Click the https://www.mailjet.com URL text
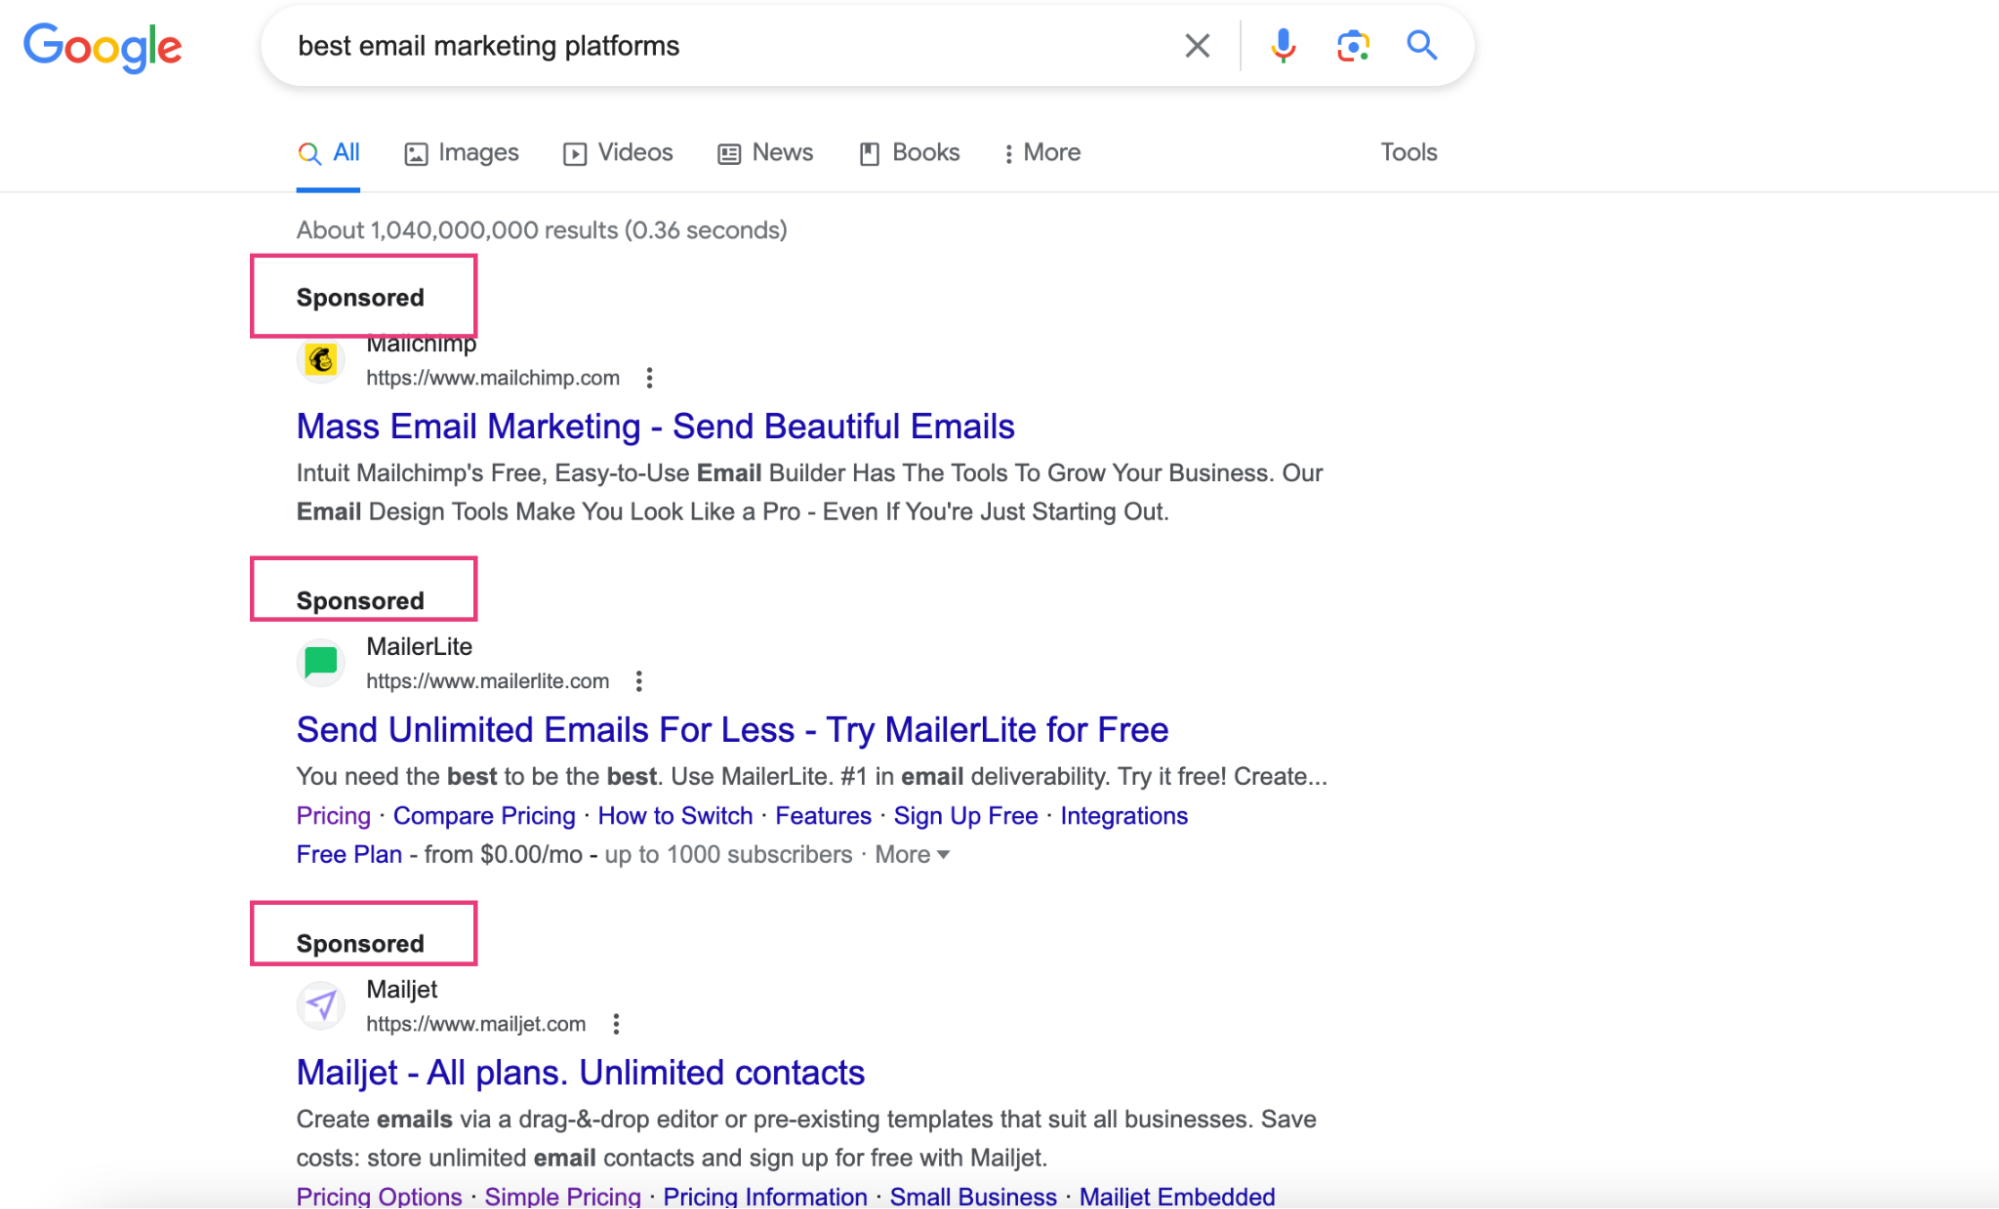Viewport: 1999px width, 1209px height. click(x=476, y=1024)
